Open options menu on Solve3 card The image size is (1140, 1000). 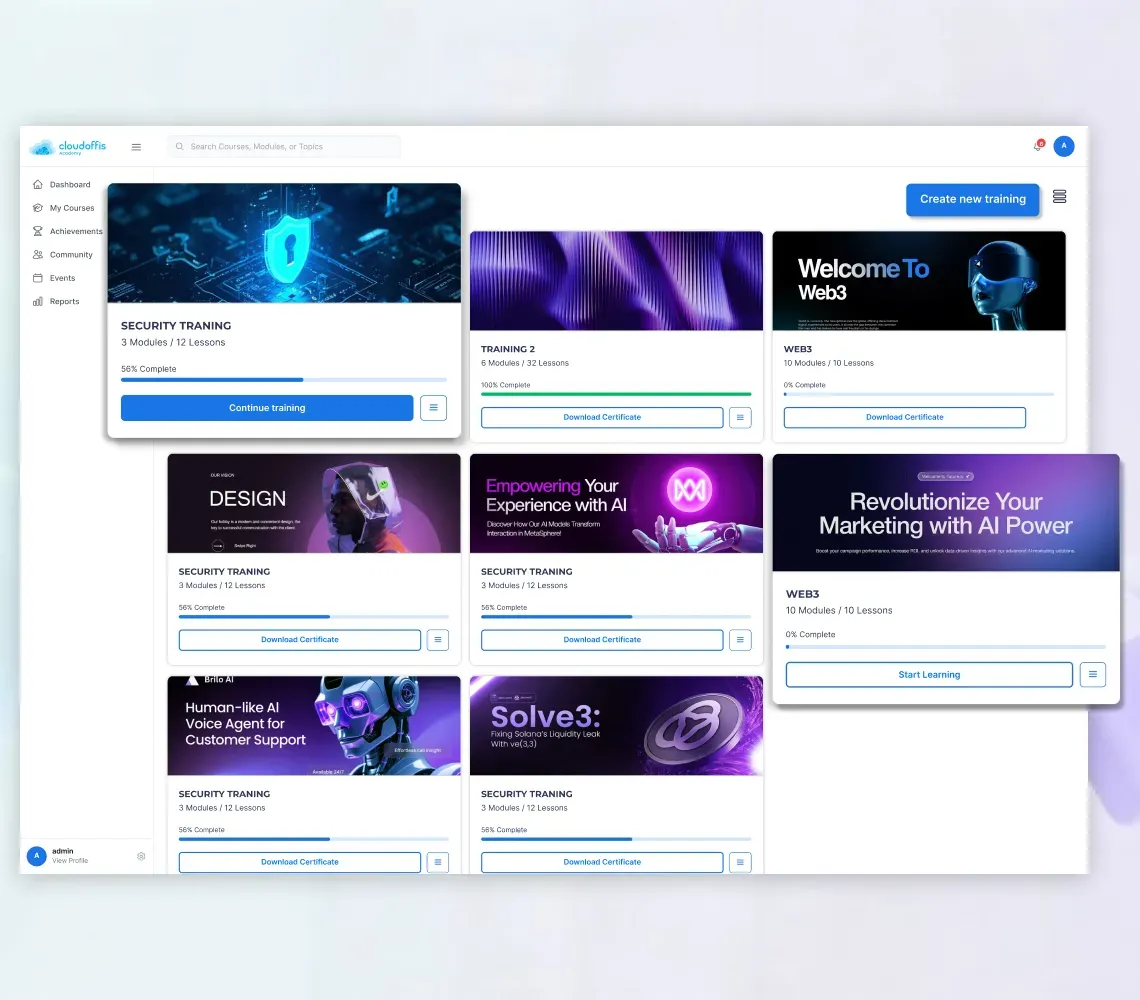pyautogui.click(x=740, y=863)
